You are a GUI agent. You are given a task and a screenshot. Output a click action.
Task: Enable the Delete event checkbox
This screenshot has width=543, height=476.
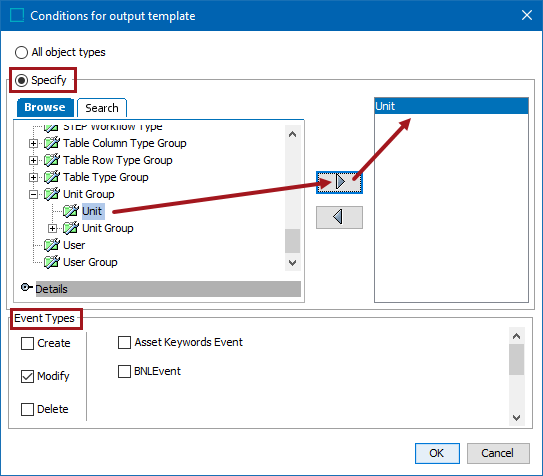coord(27,409)
